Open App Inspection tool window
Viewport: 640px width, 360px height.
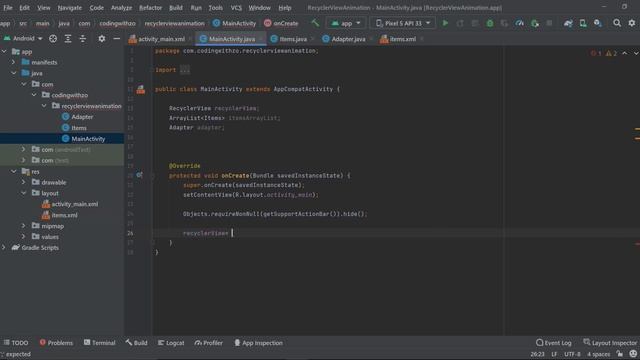tap(258, 343)
